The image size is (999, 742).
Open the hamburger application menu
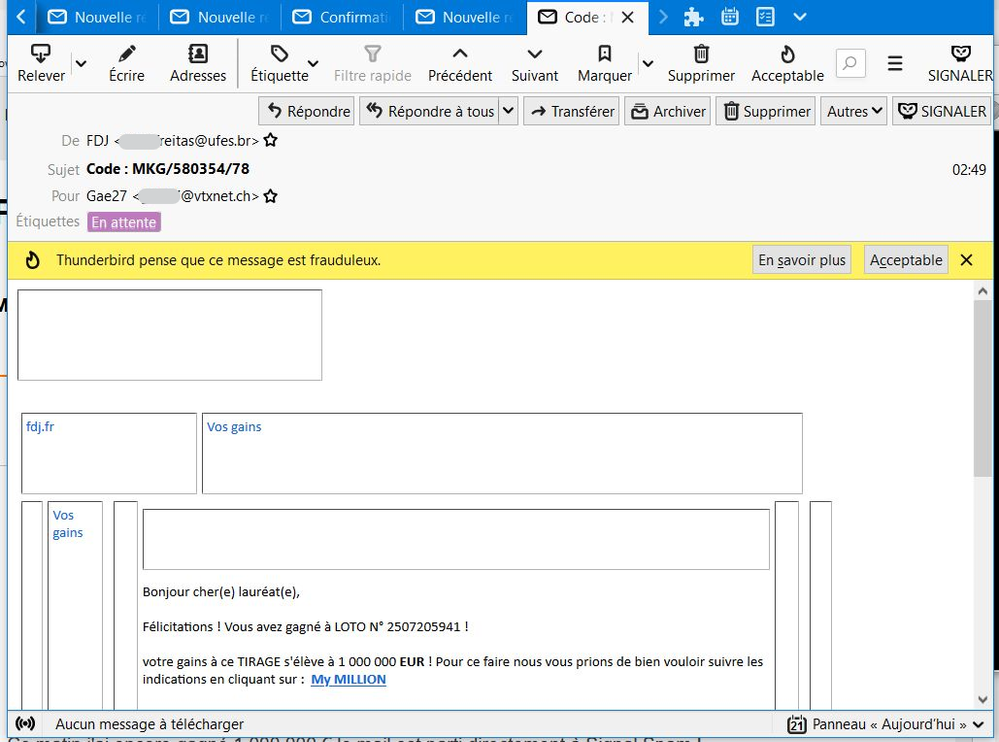(895, 64)
